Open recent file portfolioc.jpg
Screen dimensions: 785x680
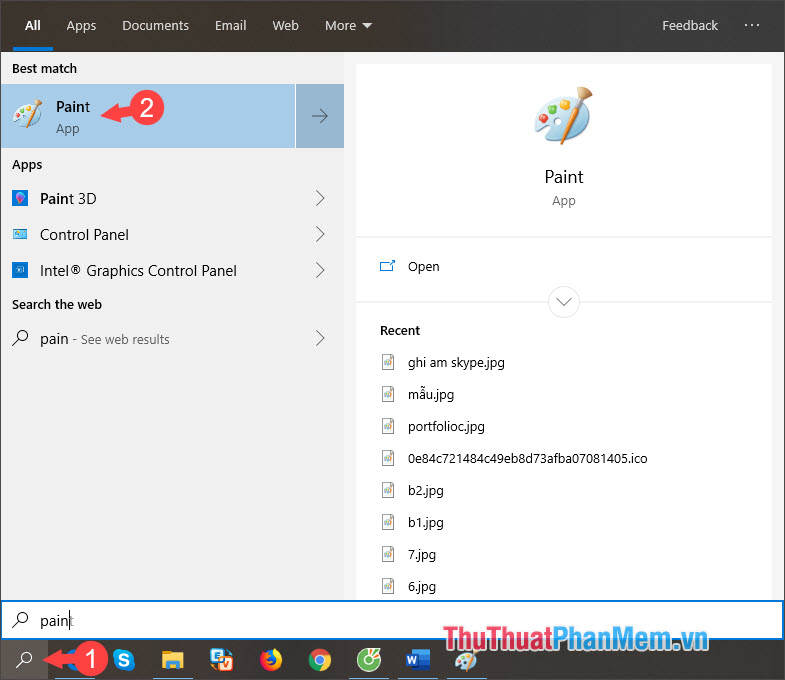point(446,426)
